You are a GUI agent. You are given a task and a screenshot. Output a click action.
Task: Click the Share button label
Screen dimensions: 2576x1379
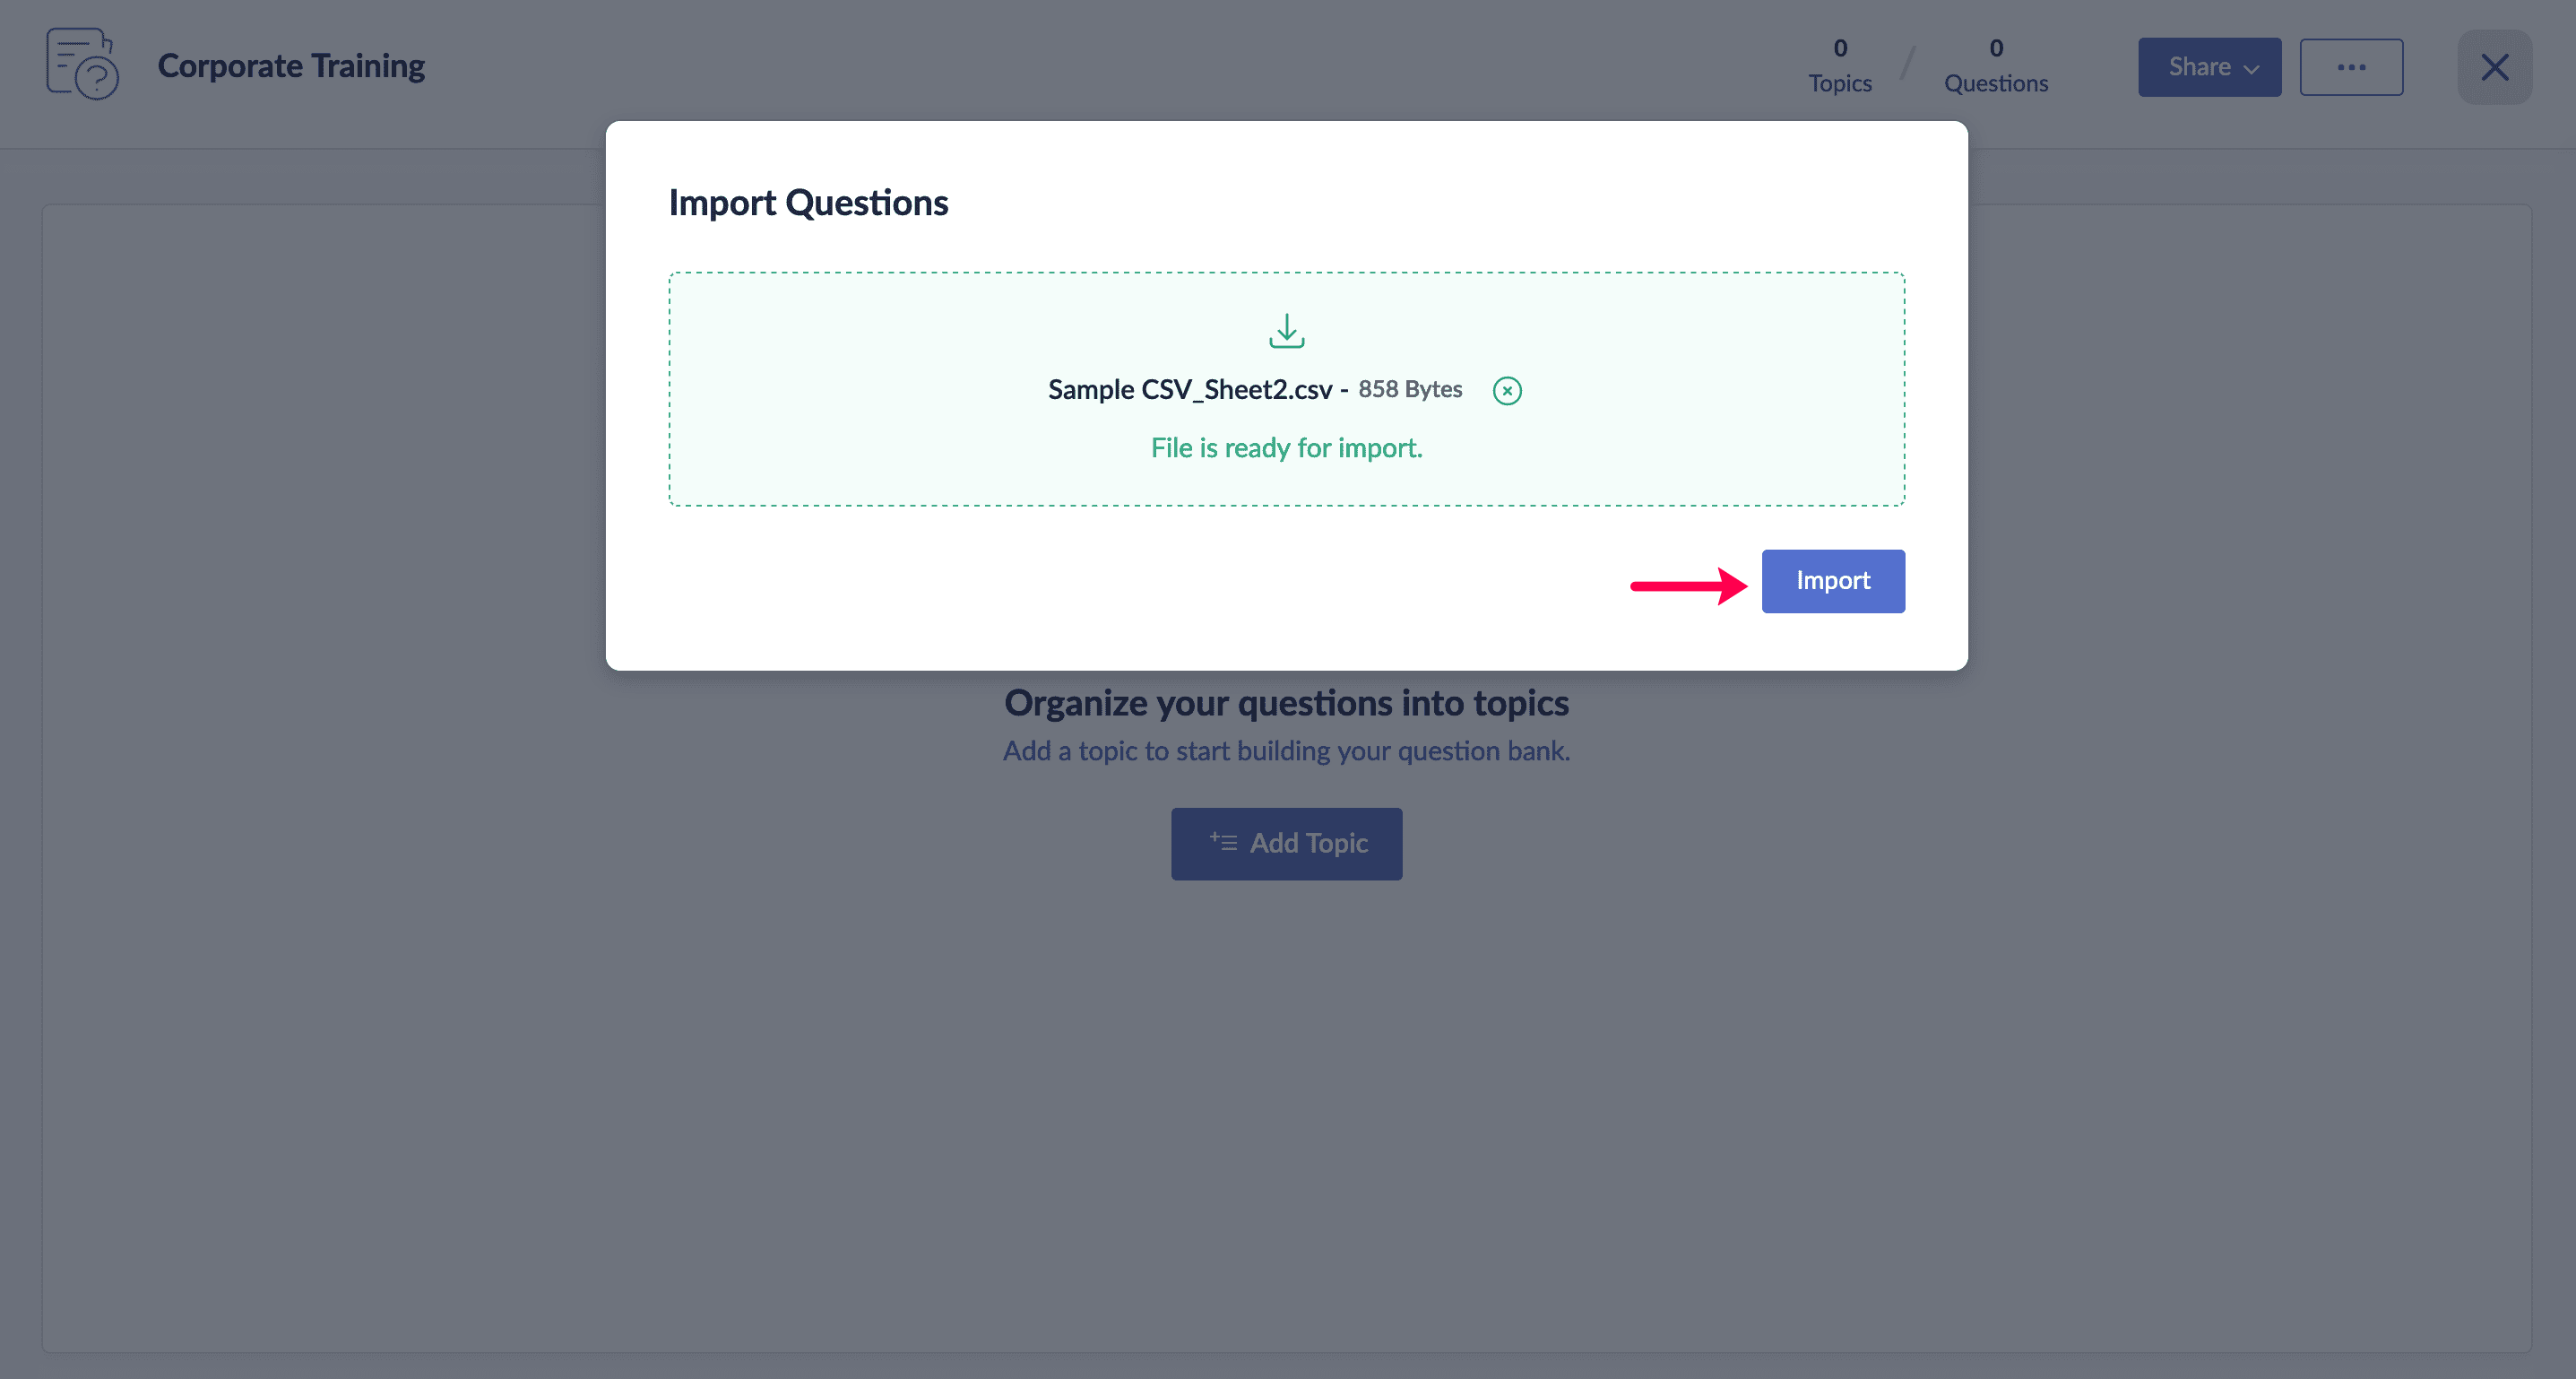pos(2199,67)
